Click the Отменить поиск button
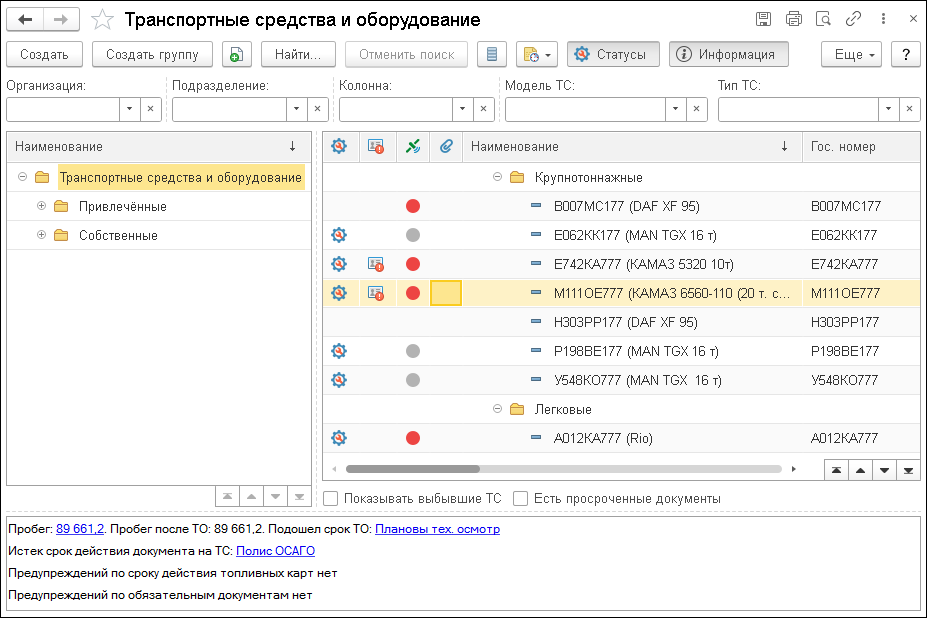Screen dimensions: 927x618 click(407, 54)
